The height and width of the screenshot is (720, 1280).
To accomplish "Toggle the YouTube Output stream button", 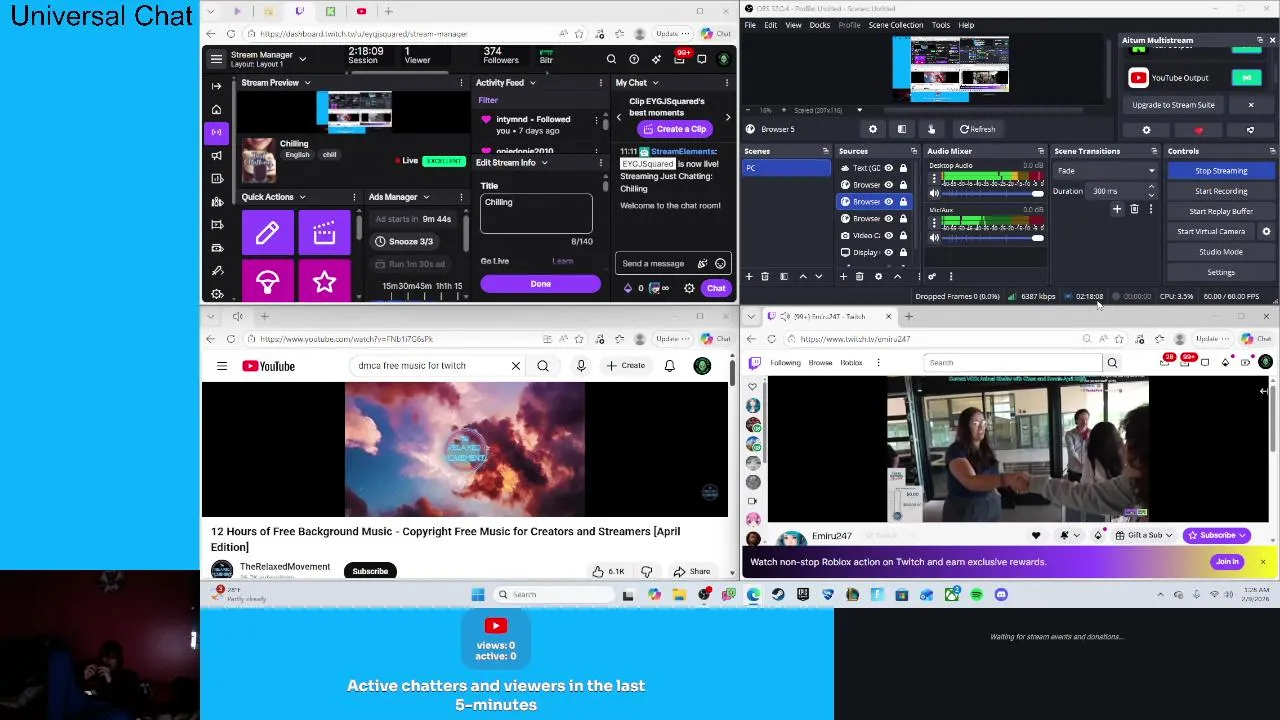I will point(1246,78).
